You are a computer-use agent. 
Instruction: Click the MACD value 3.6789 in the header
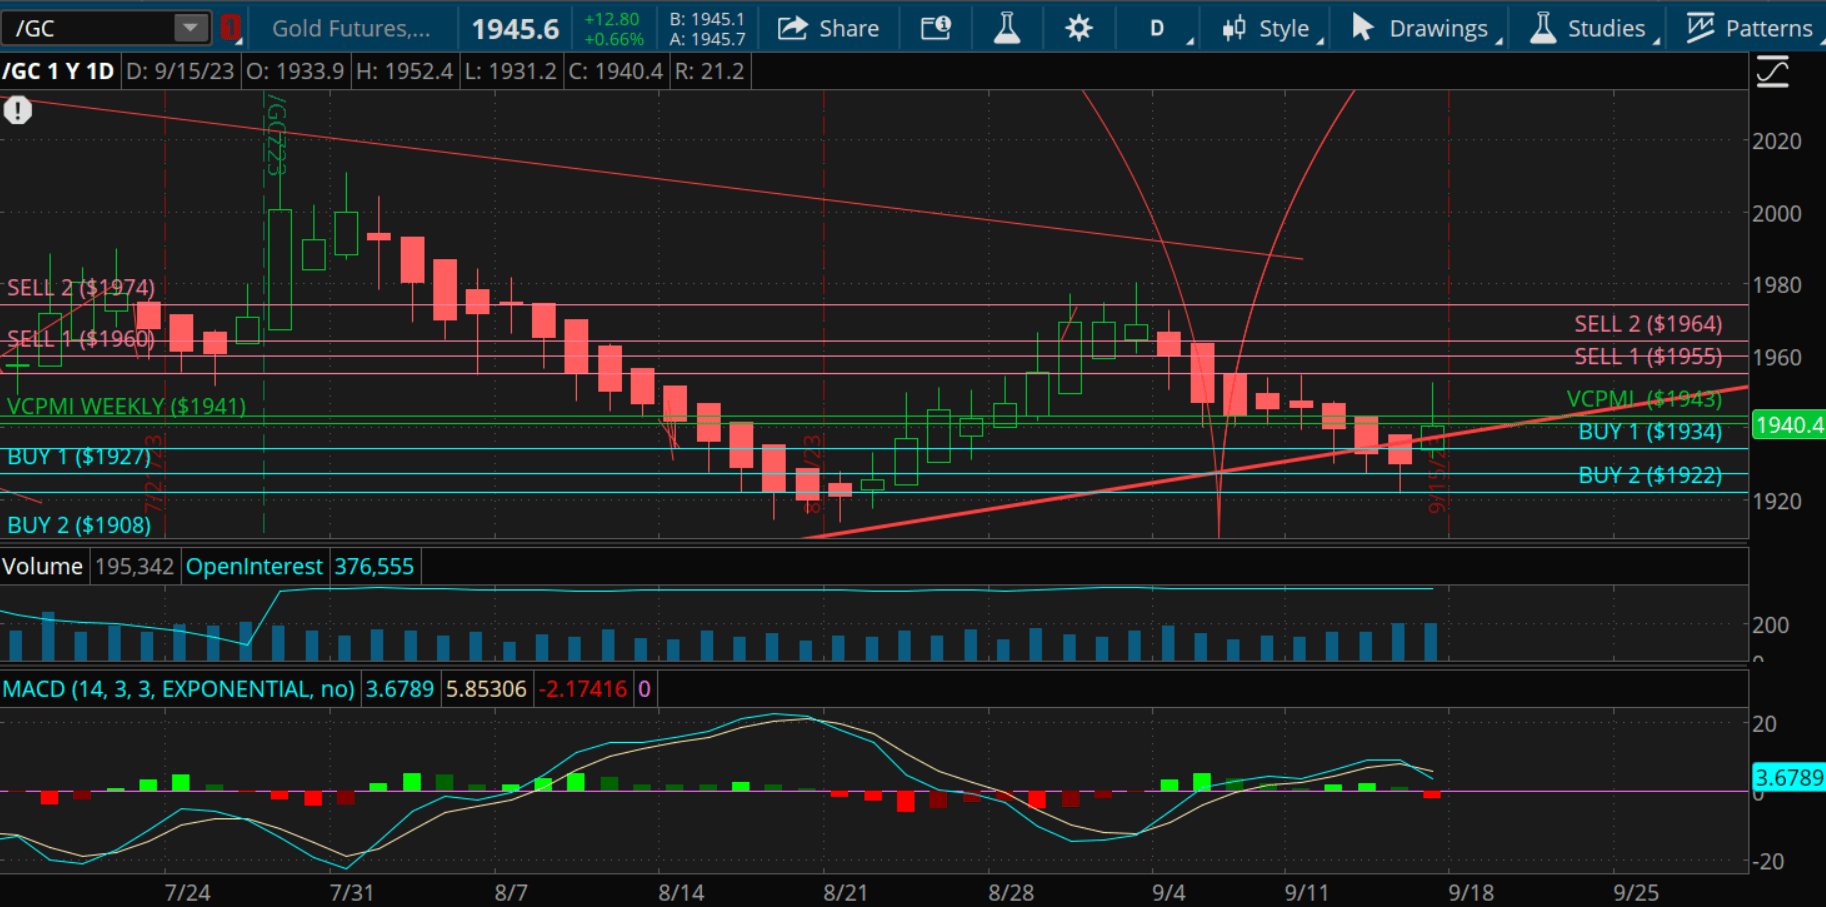point(400,689)
